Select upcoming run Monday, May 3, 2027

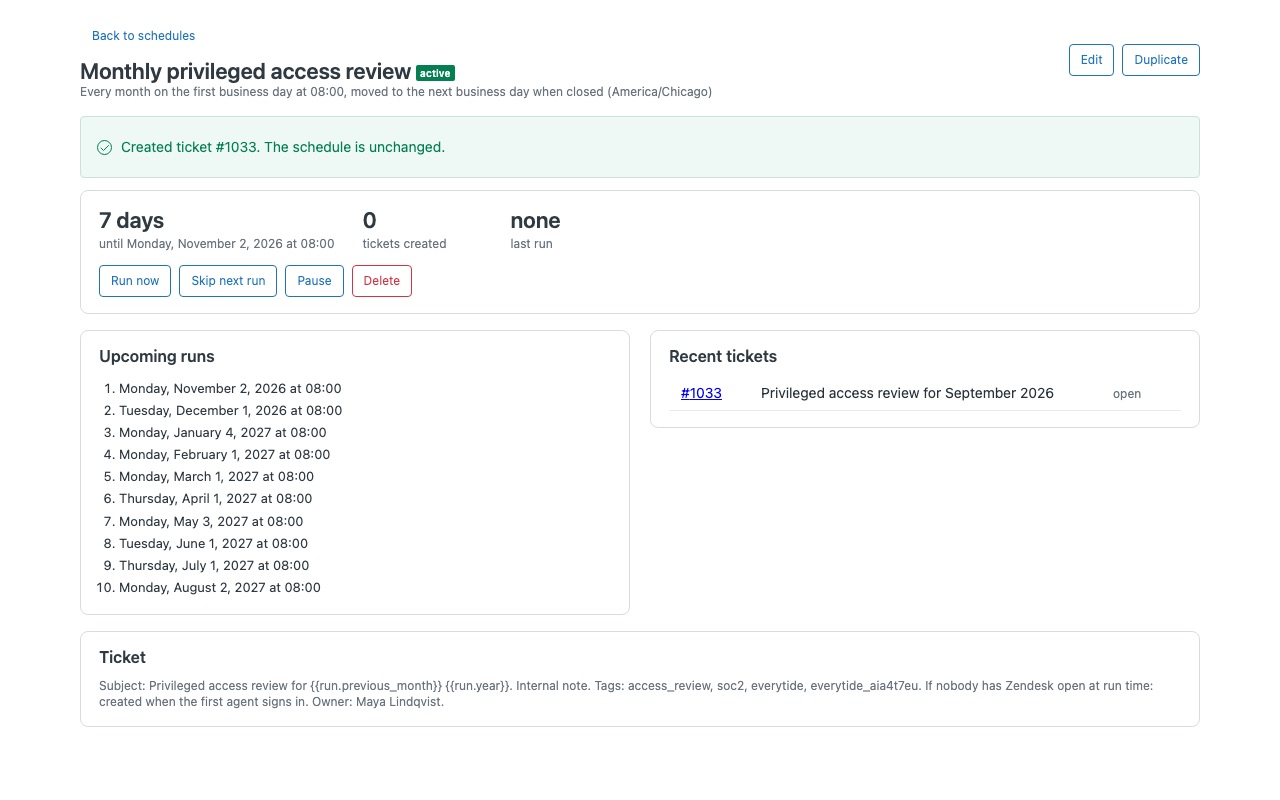pyautogui.click(x=211, y=521)
